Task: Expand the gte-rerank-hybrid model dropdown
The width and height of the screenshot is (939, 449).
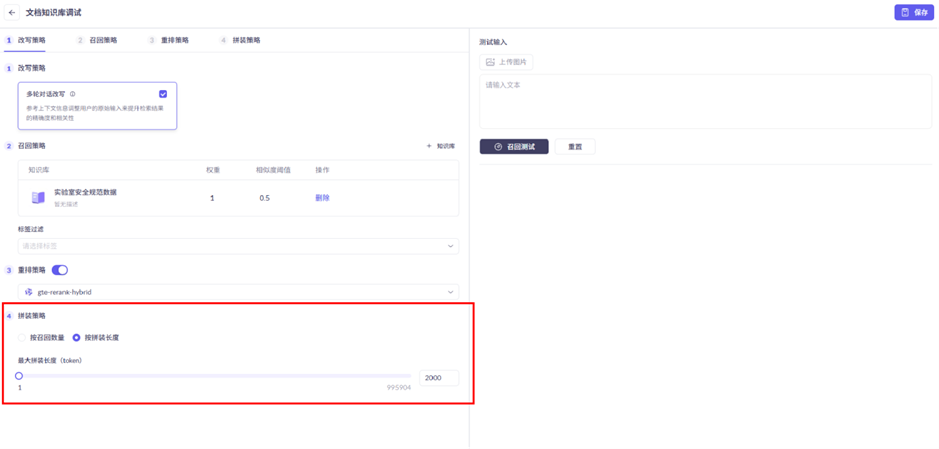Action: [x=238, y=292]
